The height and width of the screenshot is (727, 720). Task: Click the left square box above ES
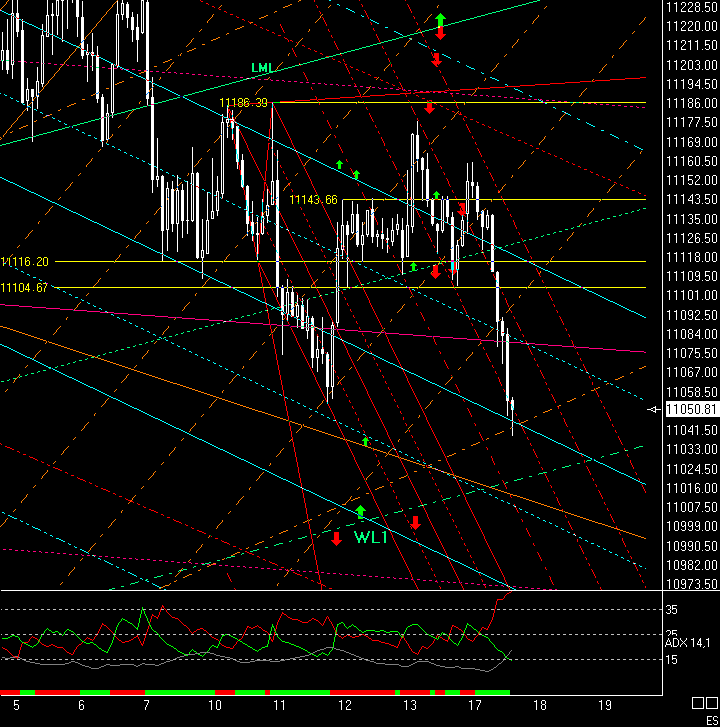(698, 703)
